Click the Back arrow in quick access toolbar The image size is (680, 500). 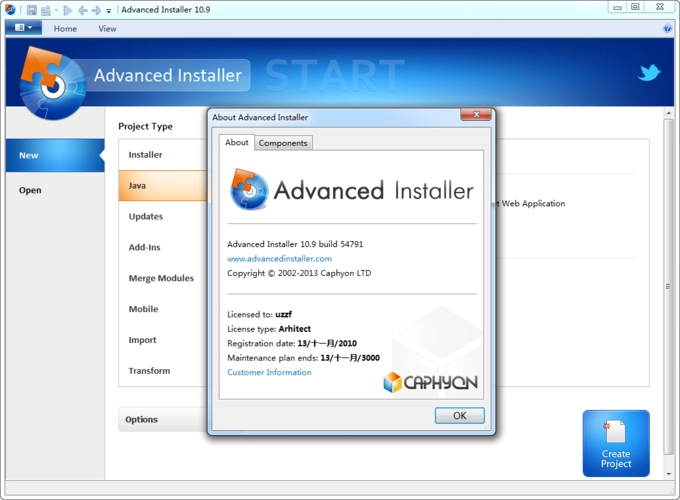(82, 10)
